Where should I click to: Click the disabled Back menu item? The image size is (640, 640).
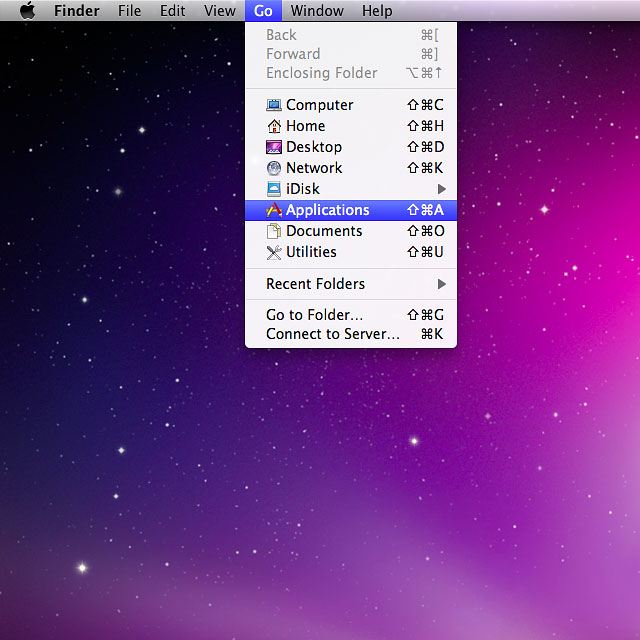coord(351,35)
